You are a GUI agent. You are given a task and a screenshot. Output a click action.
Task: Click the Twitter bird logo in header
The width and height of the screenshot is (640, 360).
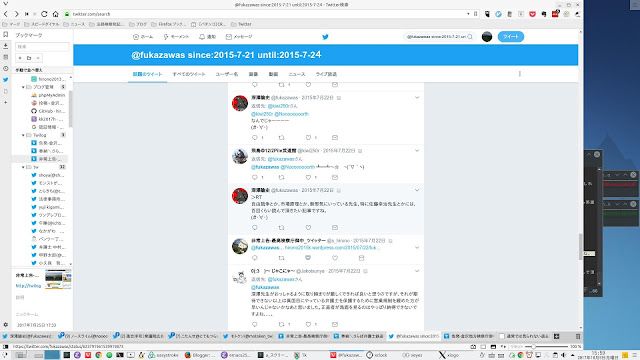tap(325, 37)
